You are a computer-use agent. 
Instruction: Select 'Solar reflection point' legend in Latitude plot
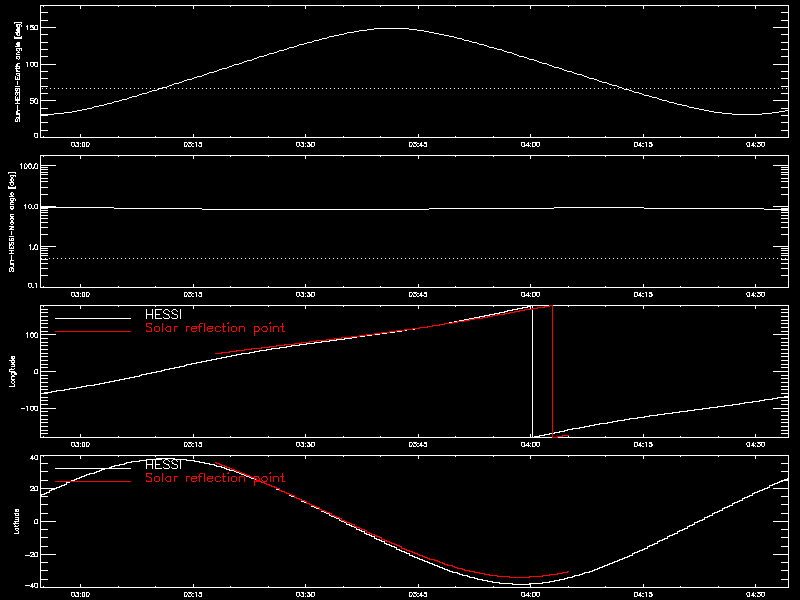[x=215, y=478]
